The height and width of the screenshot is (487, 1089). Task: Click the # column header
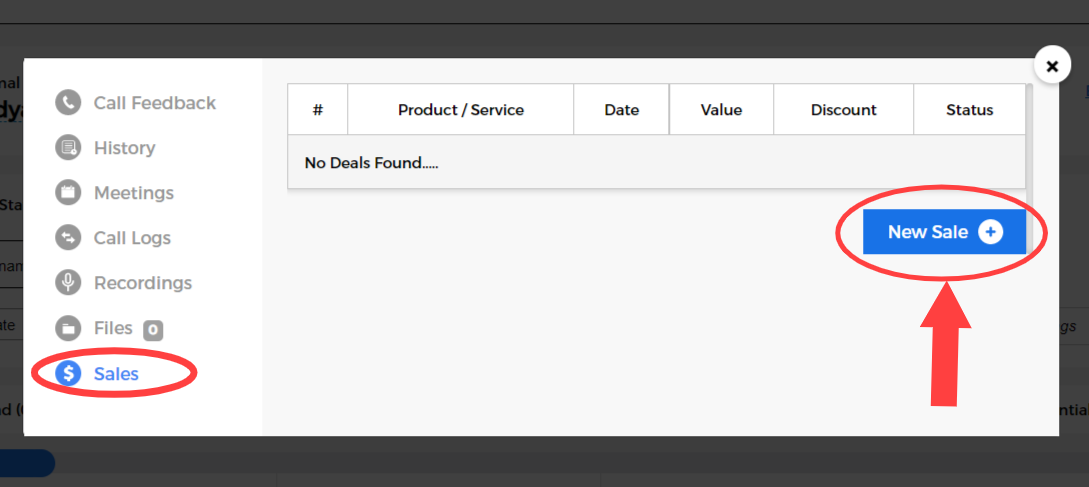(x=317, y=110)
